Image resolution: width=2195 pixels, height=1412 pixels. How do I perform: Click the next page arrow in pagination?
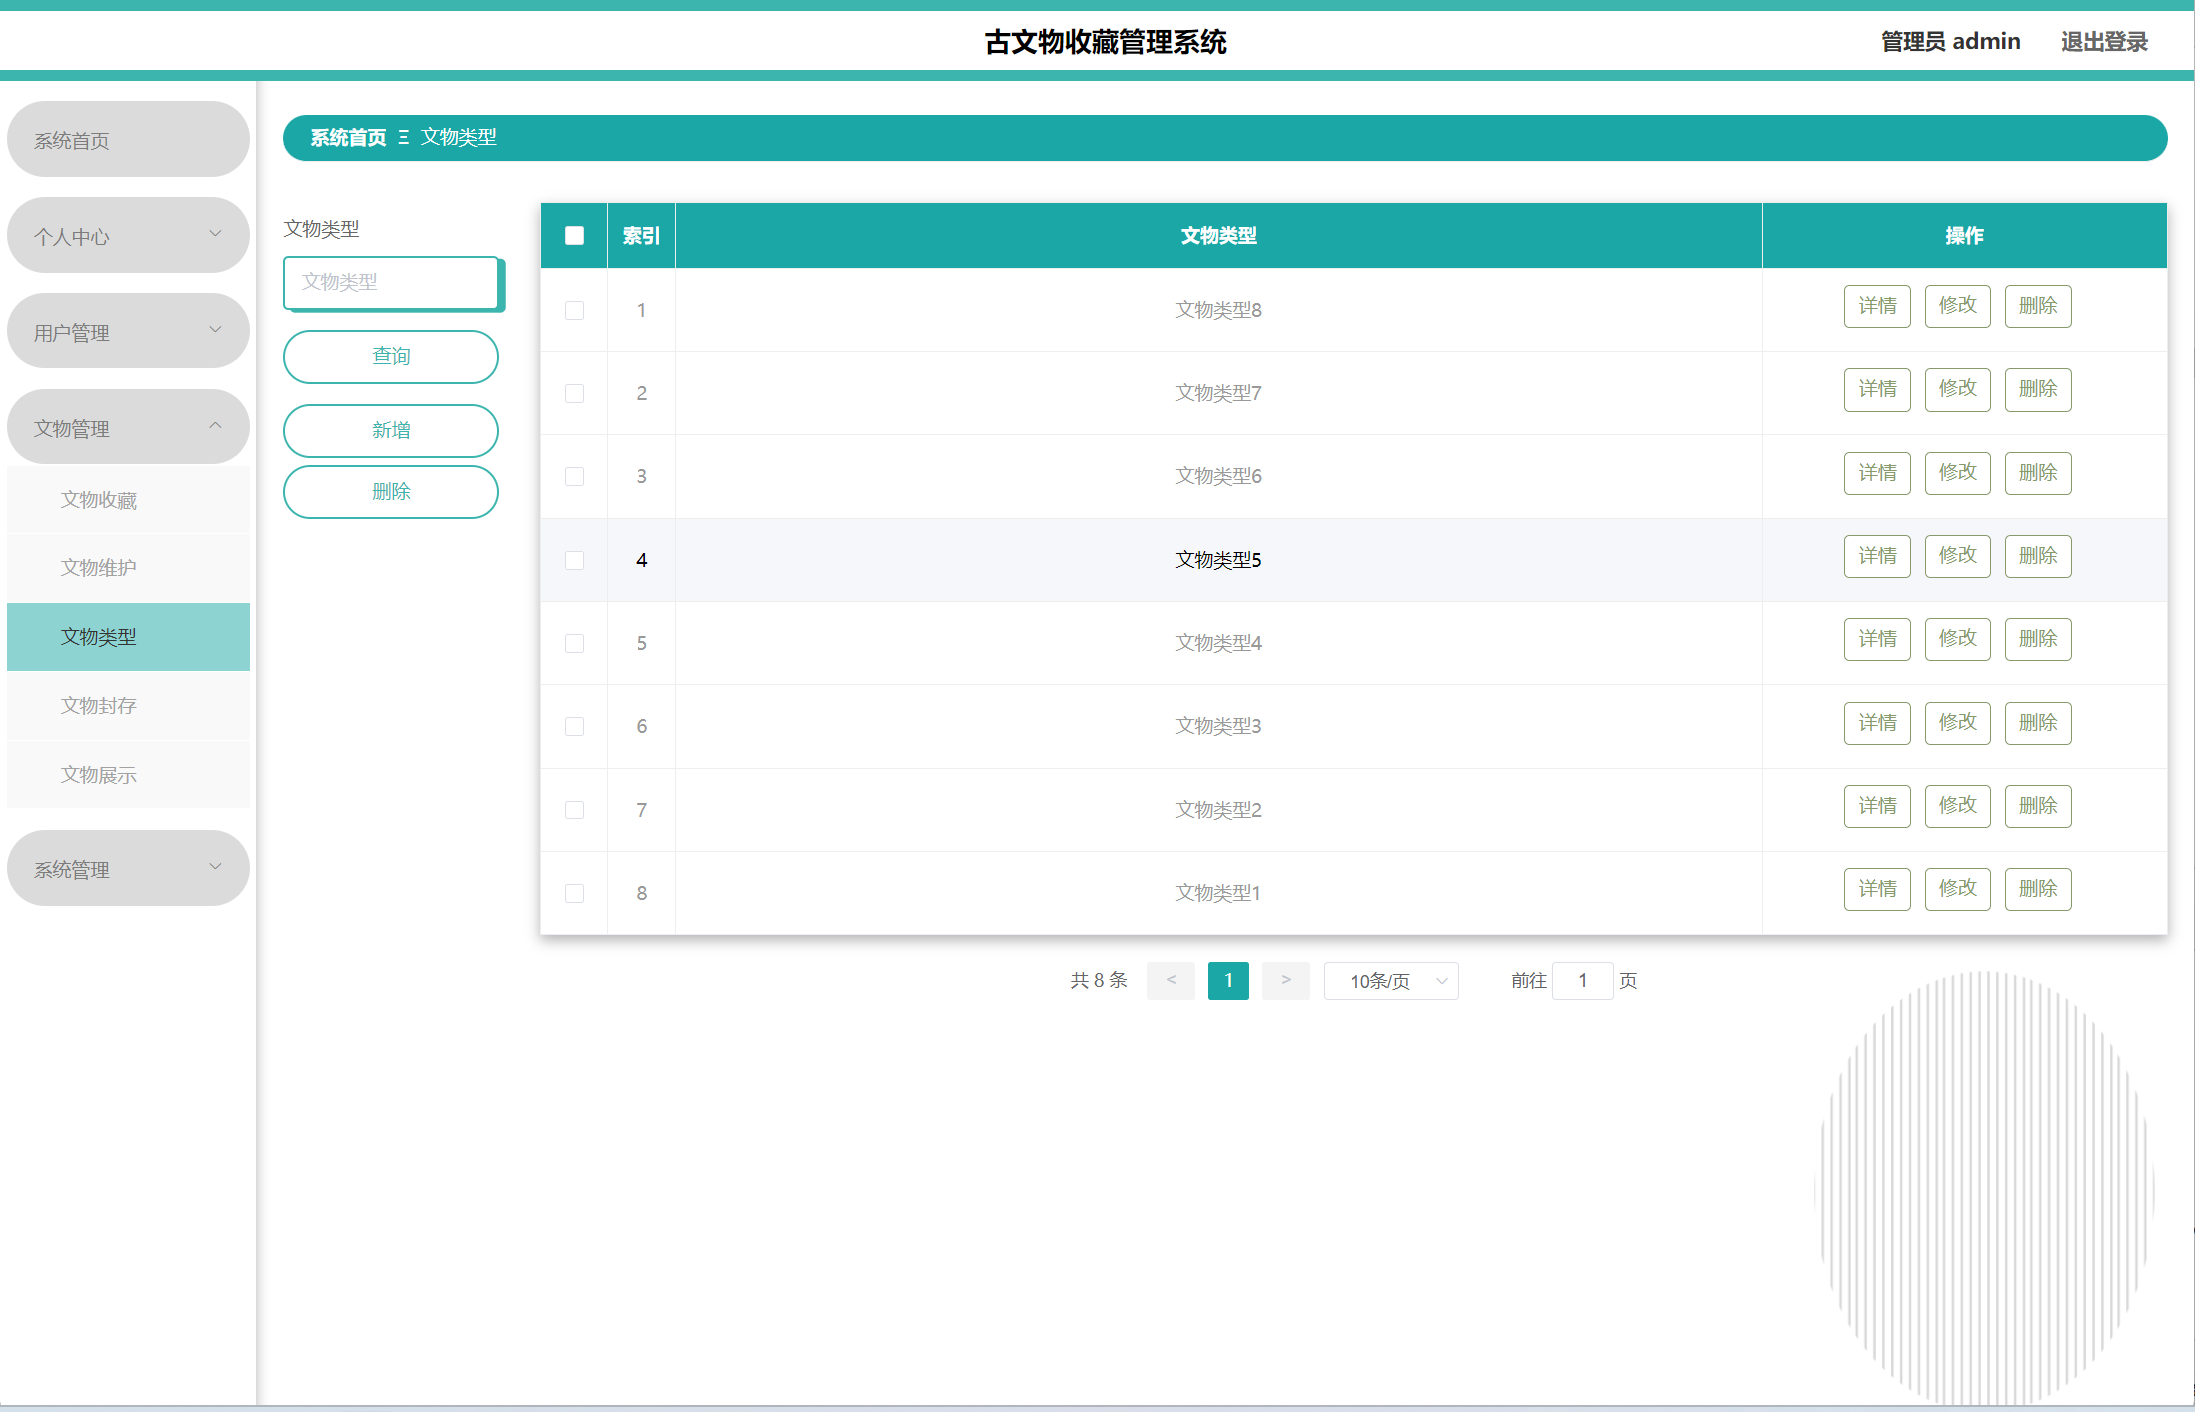click(1285, 980)
